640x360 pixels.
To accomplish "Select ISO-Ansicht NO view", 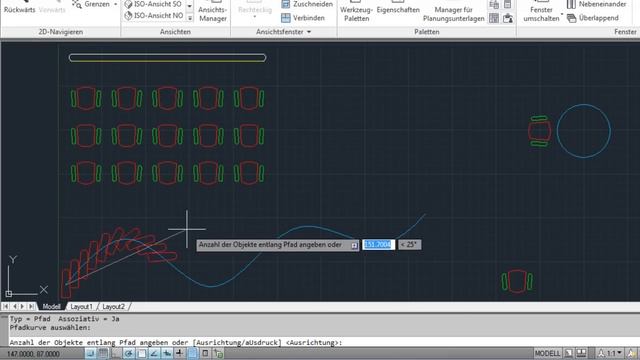I will 153,16.
